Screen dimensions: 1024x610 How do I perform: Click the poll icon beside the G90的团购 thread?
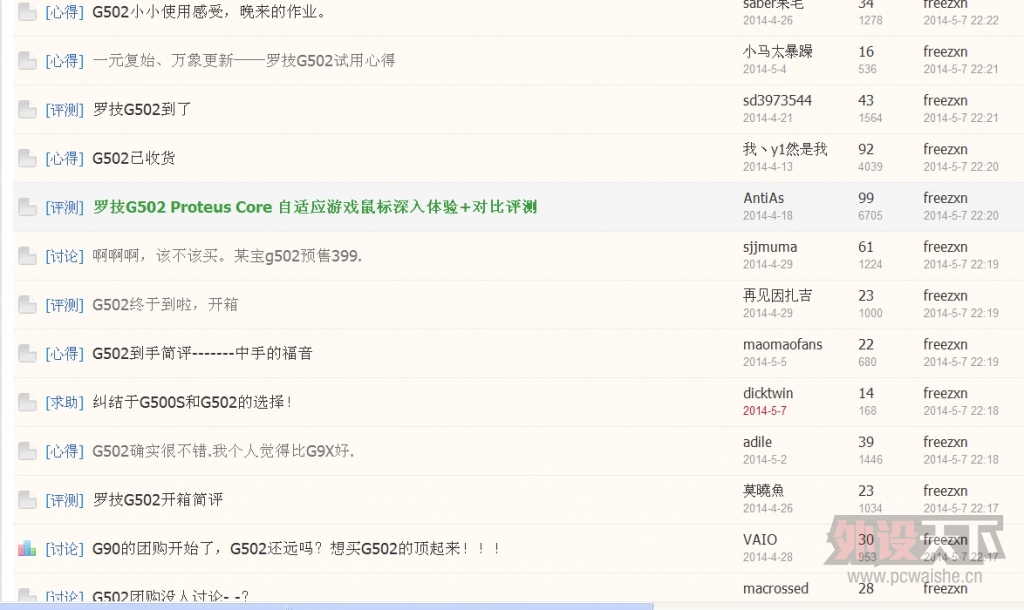click(x=27, y=549)
